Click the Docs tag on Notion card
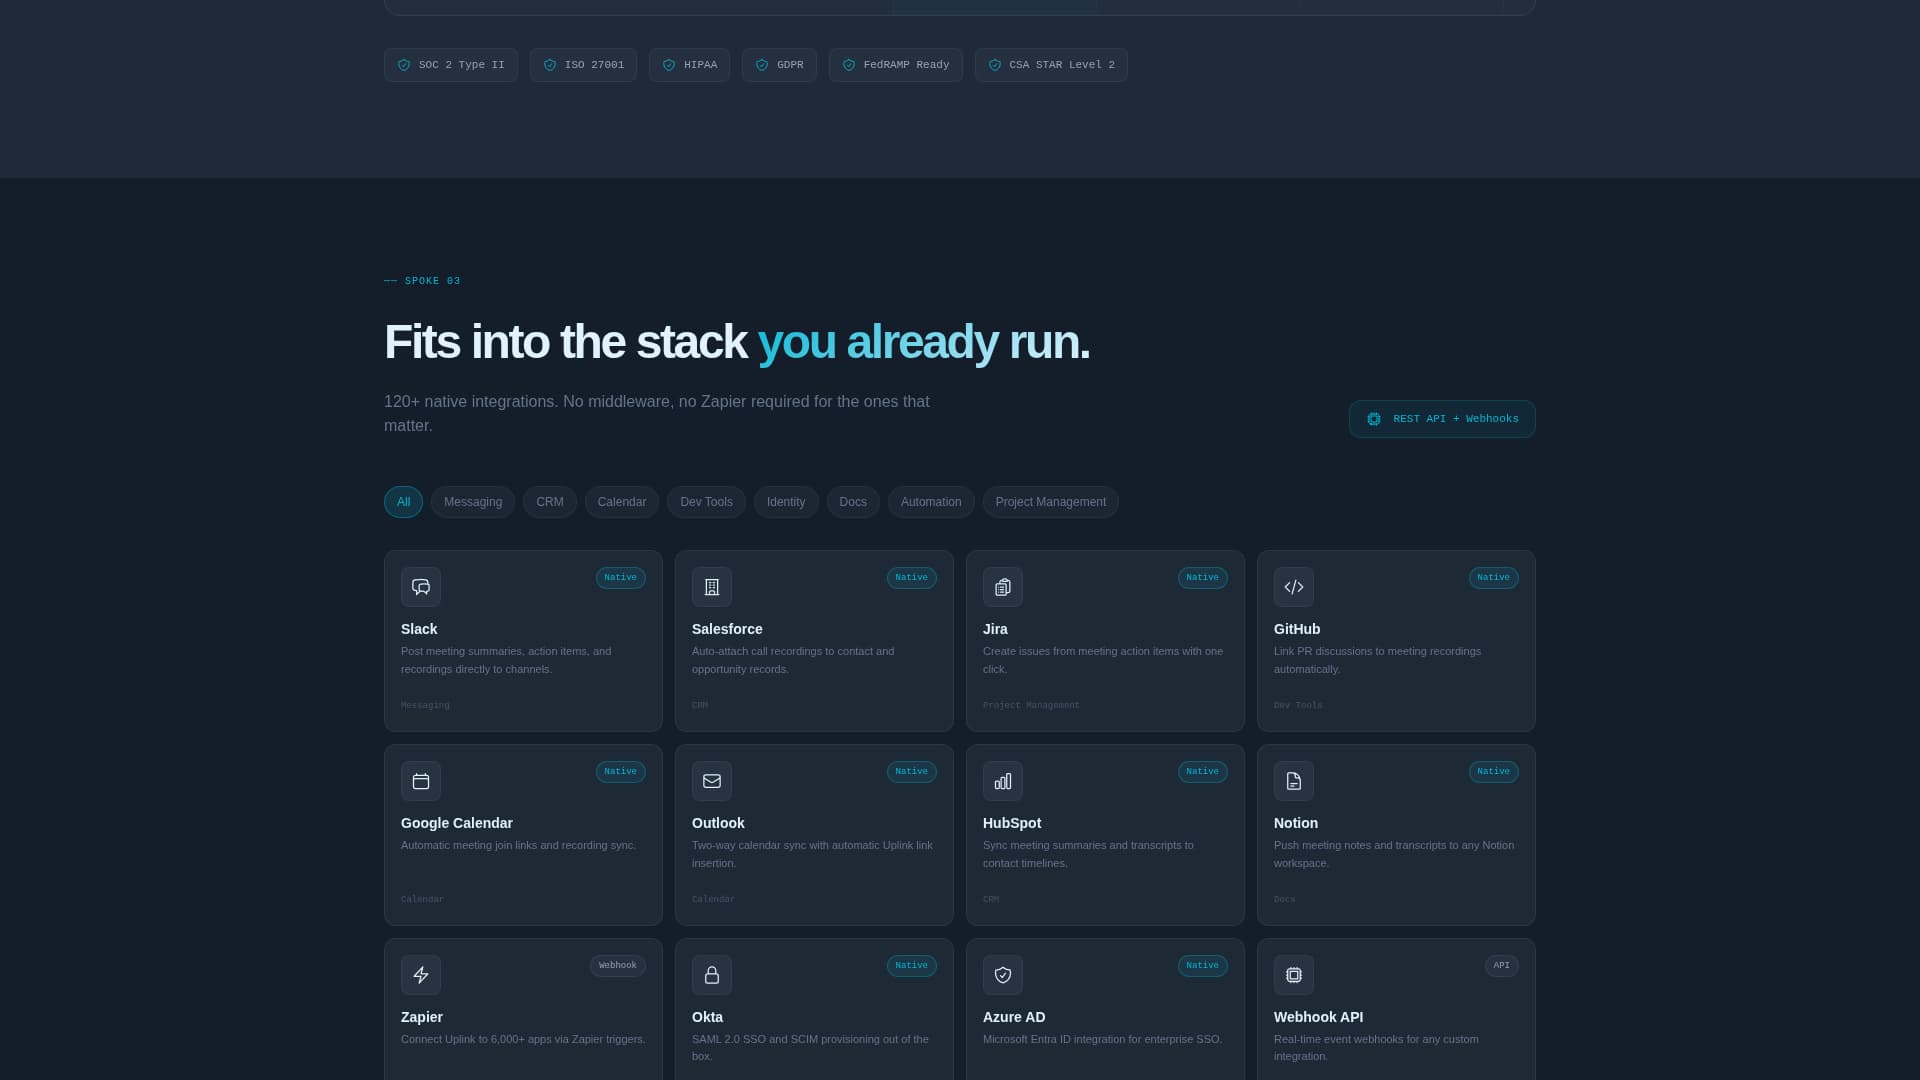The width and height of the screenshot is (1920, 1080). pyautogui.click(x=1284, y=900)
